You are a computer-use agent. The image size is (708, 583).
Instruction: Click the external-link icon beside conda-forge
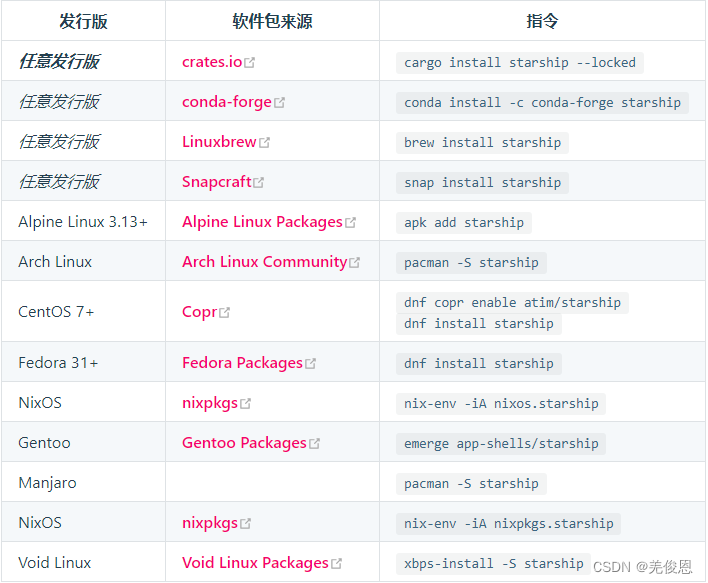279,103
